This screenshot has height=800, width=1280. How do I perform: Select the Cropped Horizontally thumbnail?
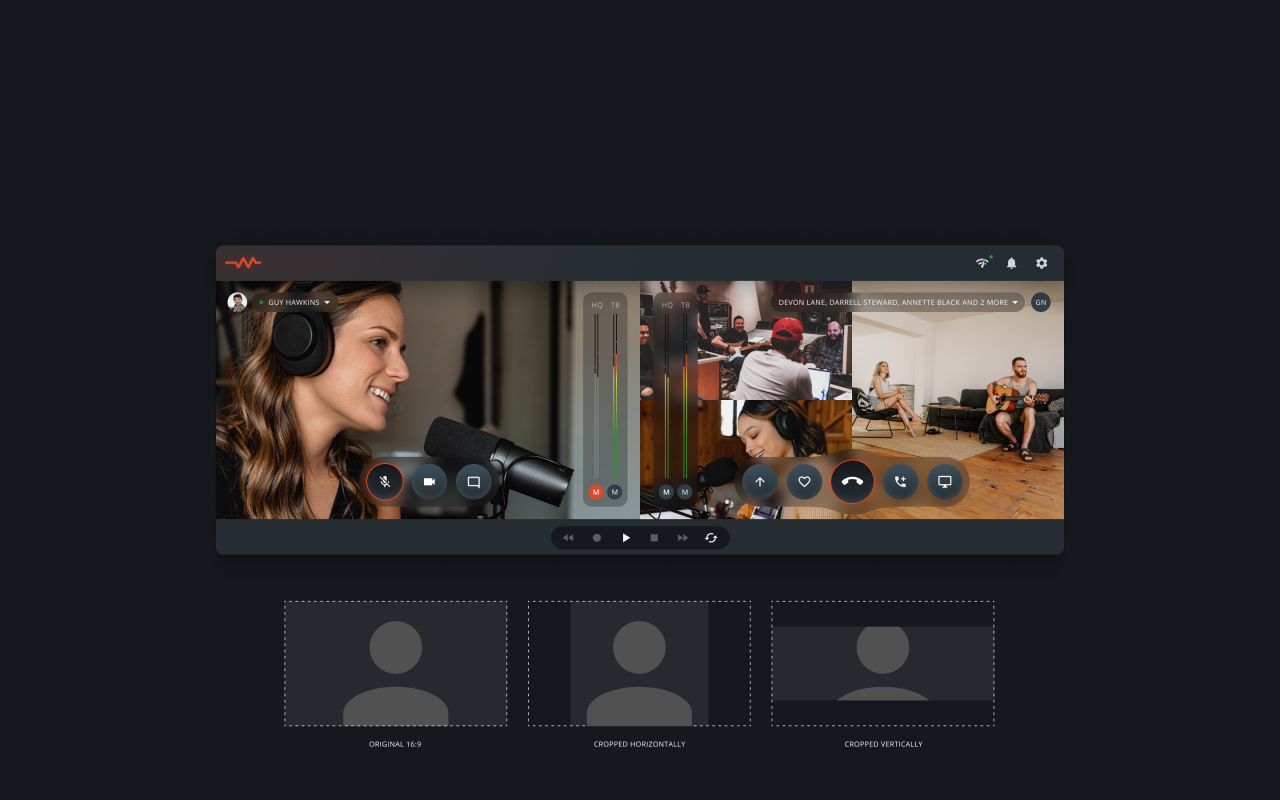[x=639, y=663]
